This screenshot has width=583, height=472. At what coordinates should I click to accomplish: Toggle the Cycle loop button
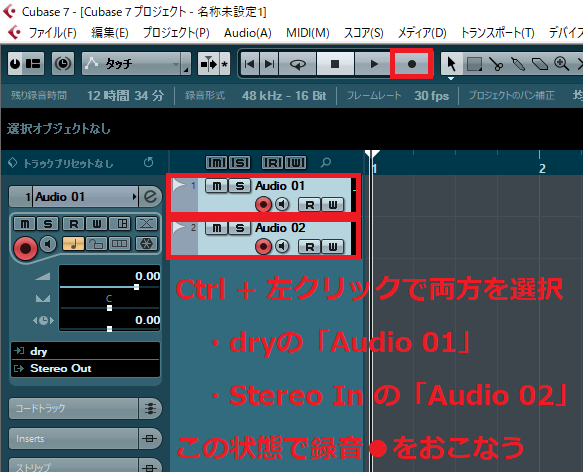(x=297, y=64)
